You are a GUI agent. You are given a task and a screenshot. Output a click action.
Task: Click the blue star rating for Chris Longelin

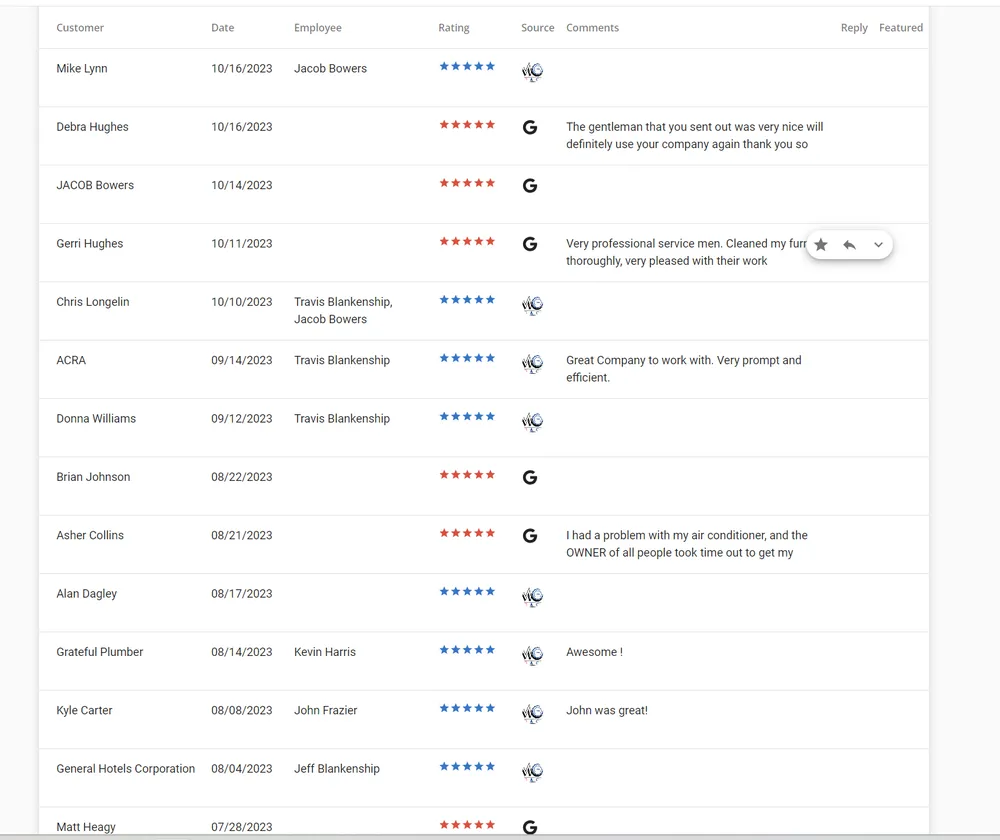tap(467, 300)
